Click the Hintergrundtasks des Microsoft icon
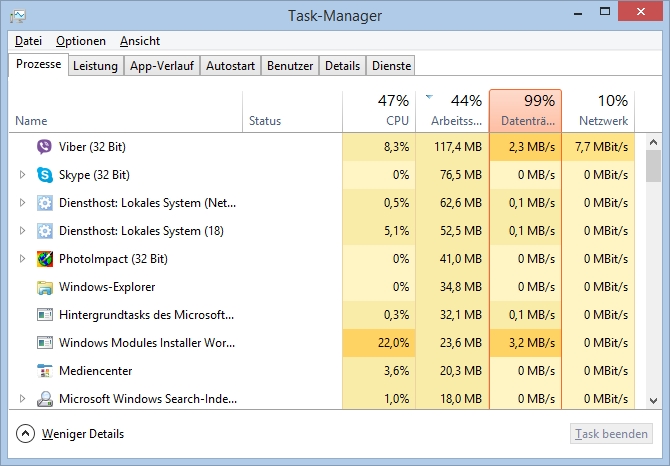 point(44,315)
